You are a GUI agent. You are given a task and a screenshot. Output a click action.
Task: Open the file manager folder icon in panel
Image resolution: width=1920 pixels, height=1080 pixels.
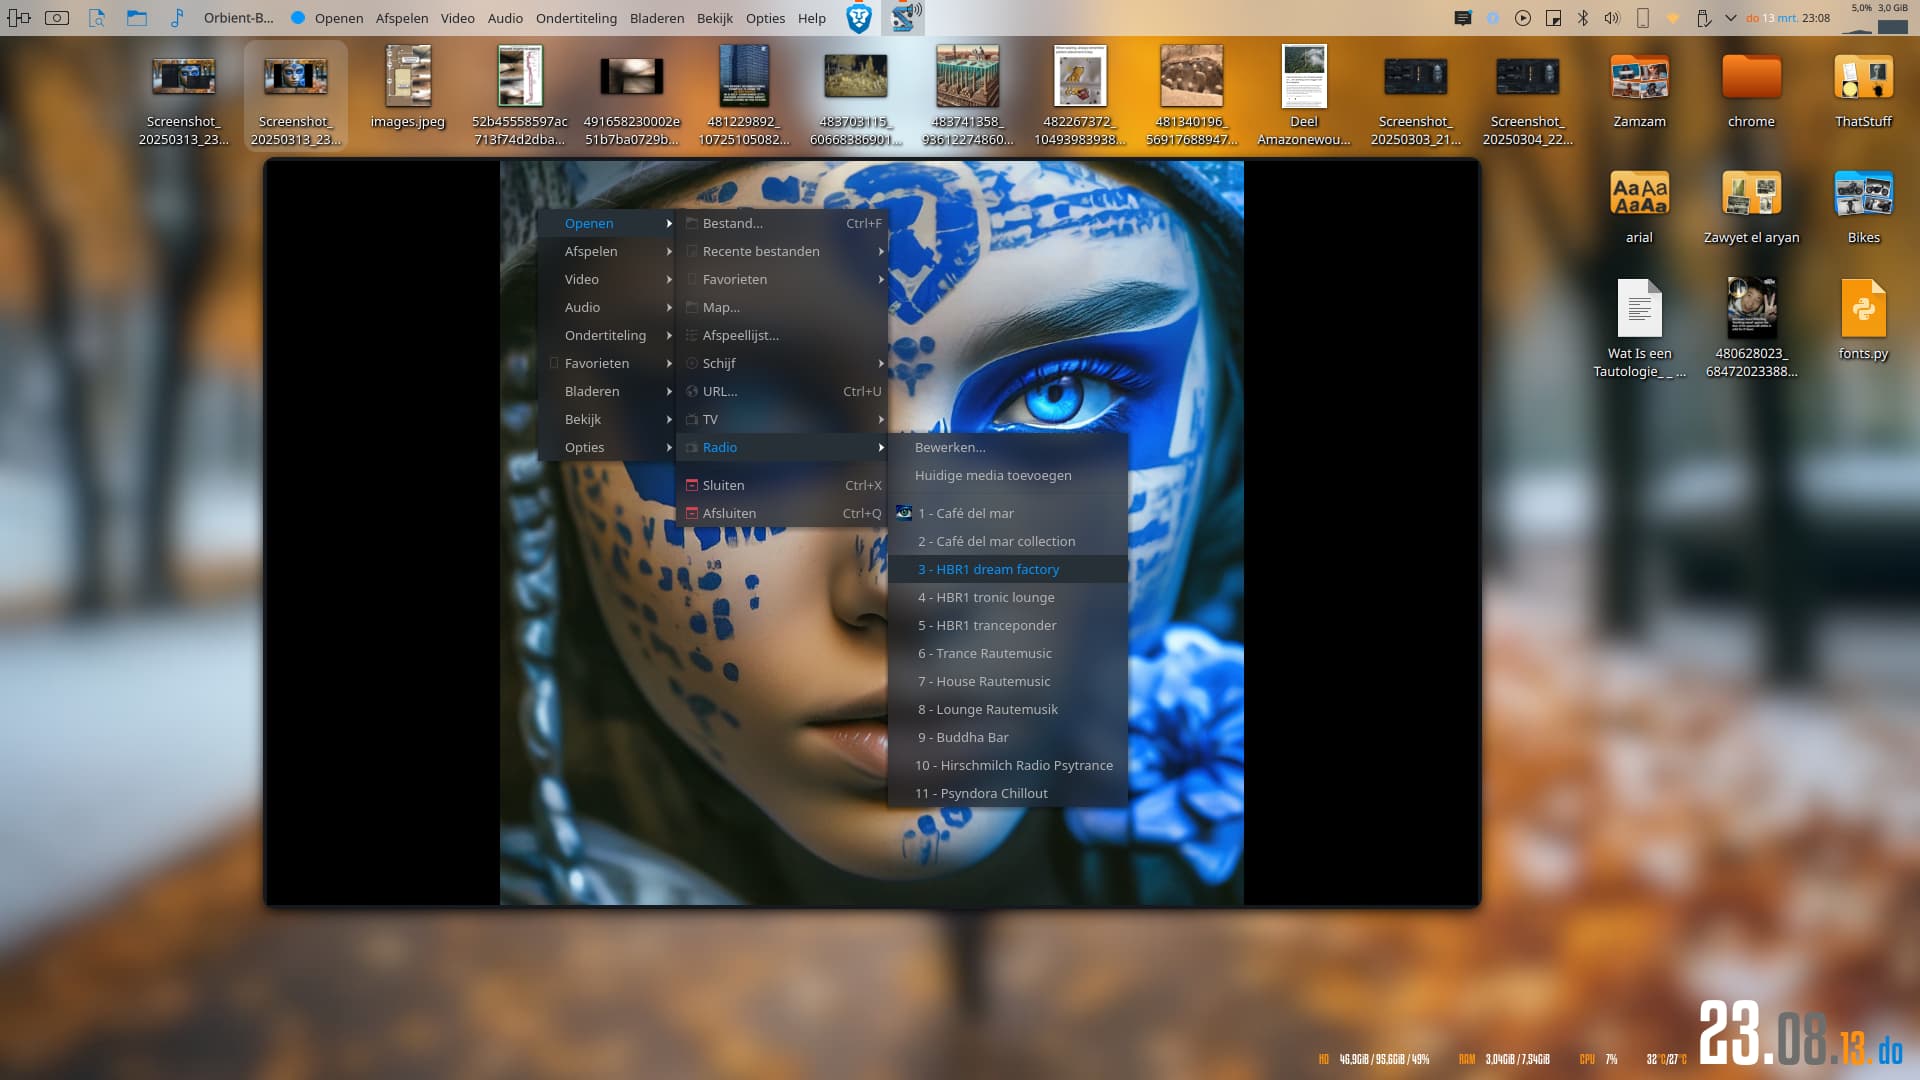coord(137,18)
